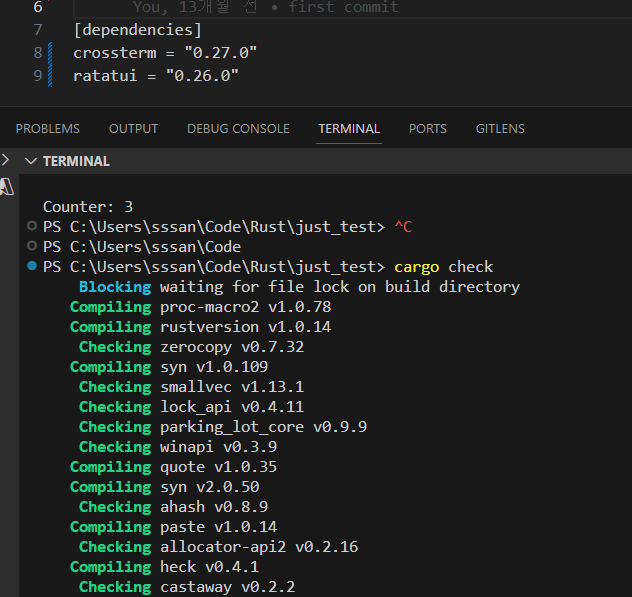Click the "Counter: 3" terminal output line
Screen dimensions: 632x597
click(x=88, y=207)
